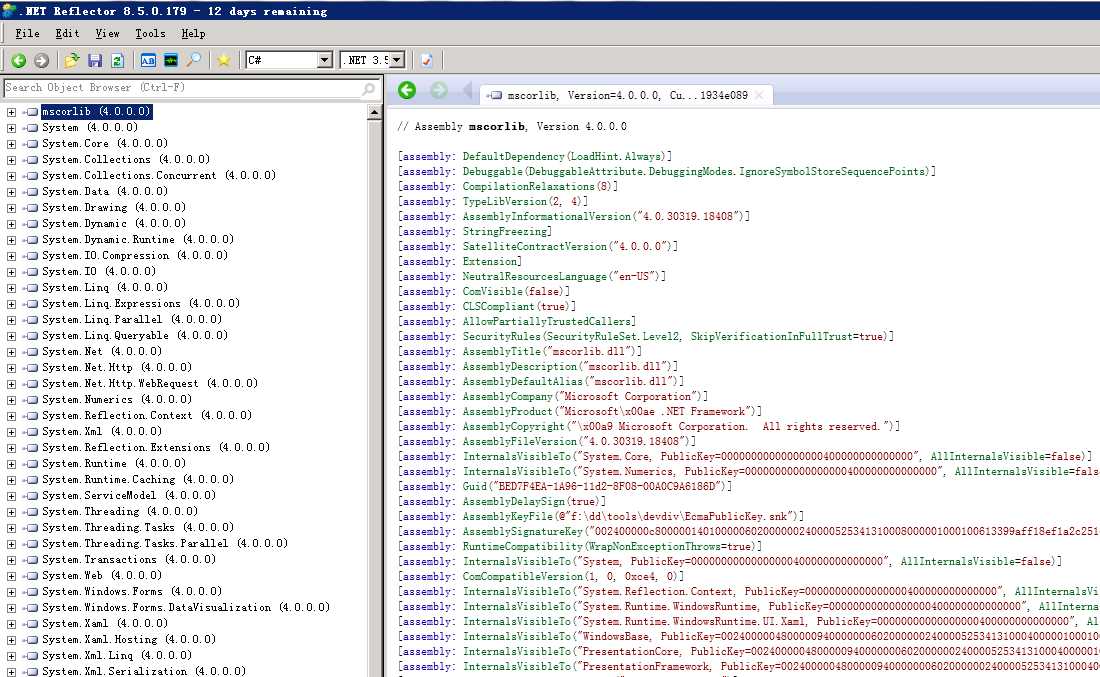Expand the System.Numerics node
1100x677 pixels.
(11, 400)
